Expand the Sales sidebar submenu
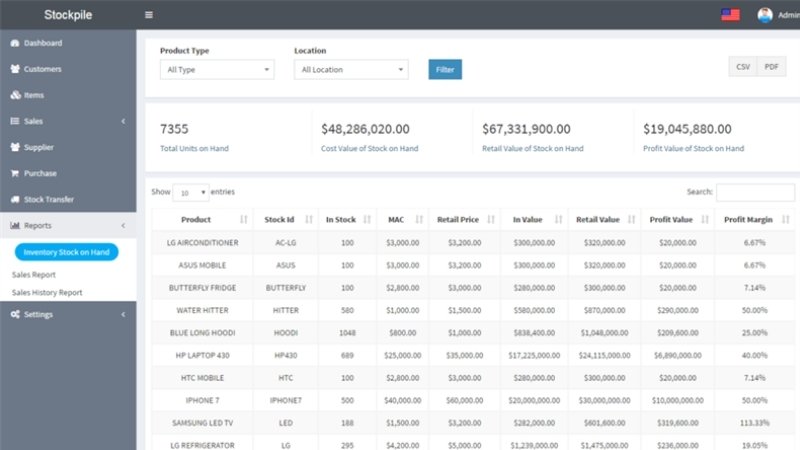The width and height of the screenshot is (800, 450). point(68,121)
